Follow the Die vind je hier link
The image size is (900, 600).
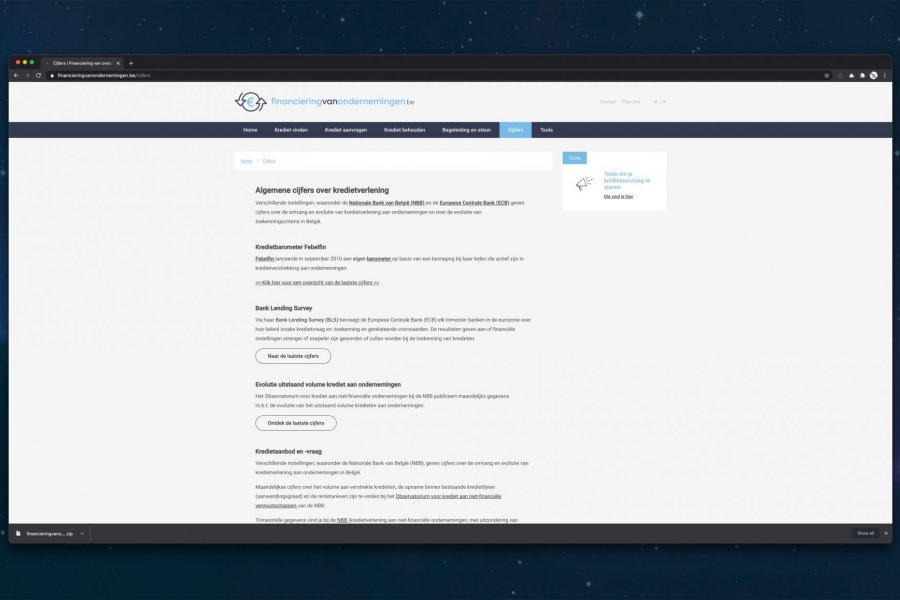[x=618, y=196]
